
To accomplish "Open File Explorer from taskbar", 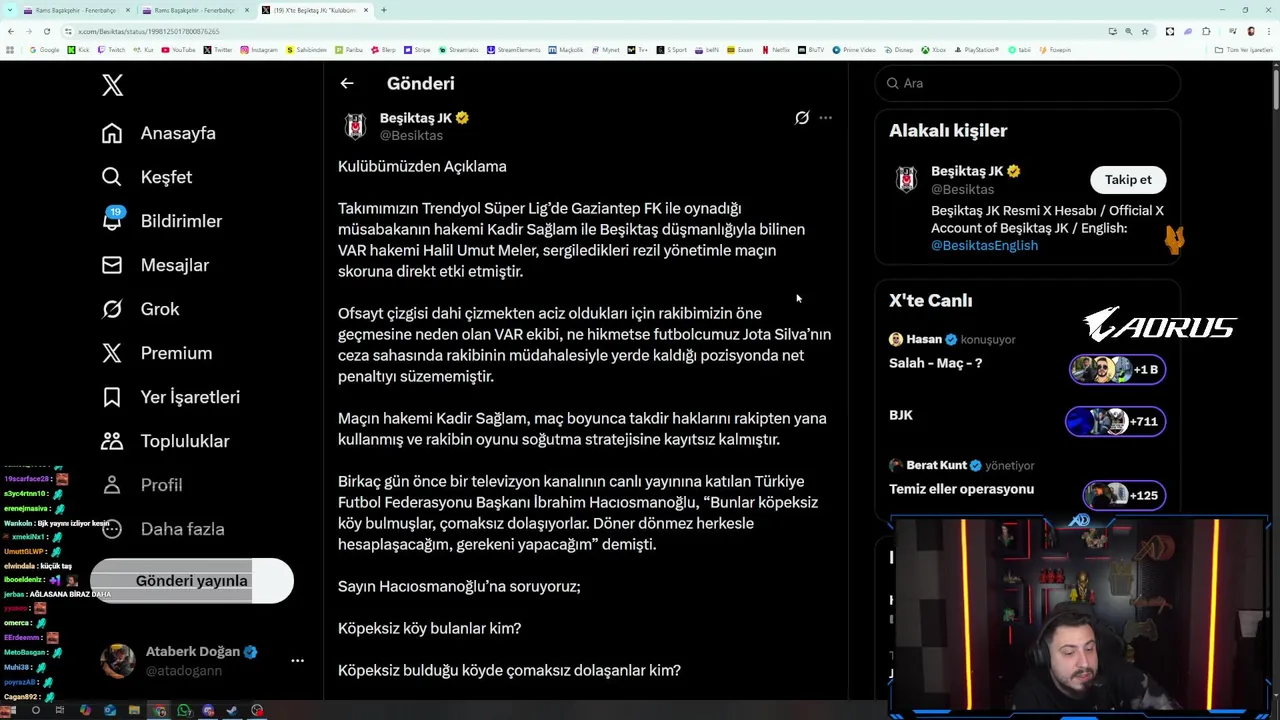I will pyautogui.click(x=134, y=710).
